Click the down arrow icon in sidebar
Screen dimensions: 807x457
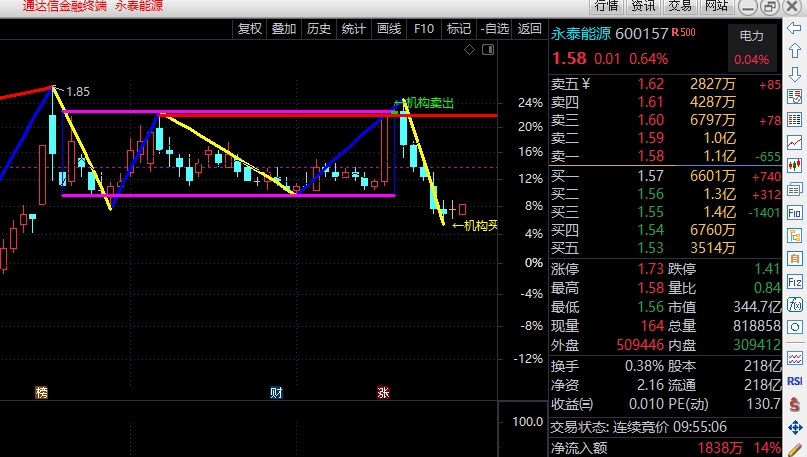[795, 74]
